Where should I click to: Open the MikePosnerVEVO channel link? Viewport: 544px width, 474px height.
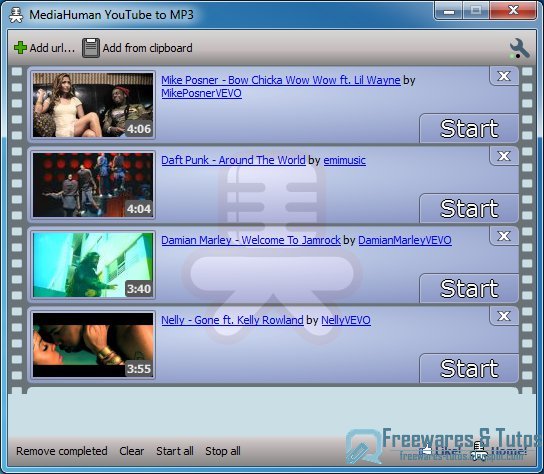(201, 93)
